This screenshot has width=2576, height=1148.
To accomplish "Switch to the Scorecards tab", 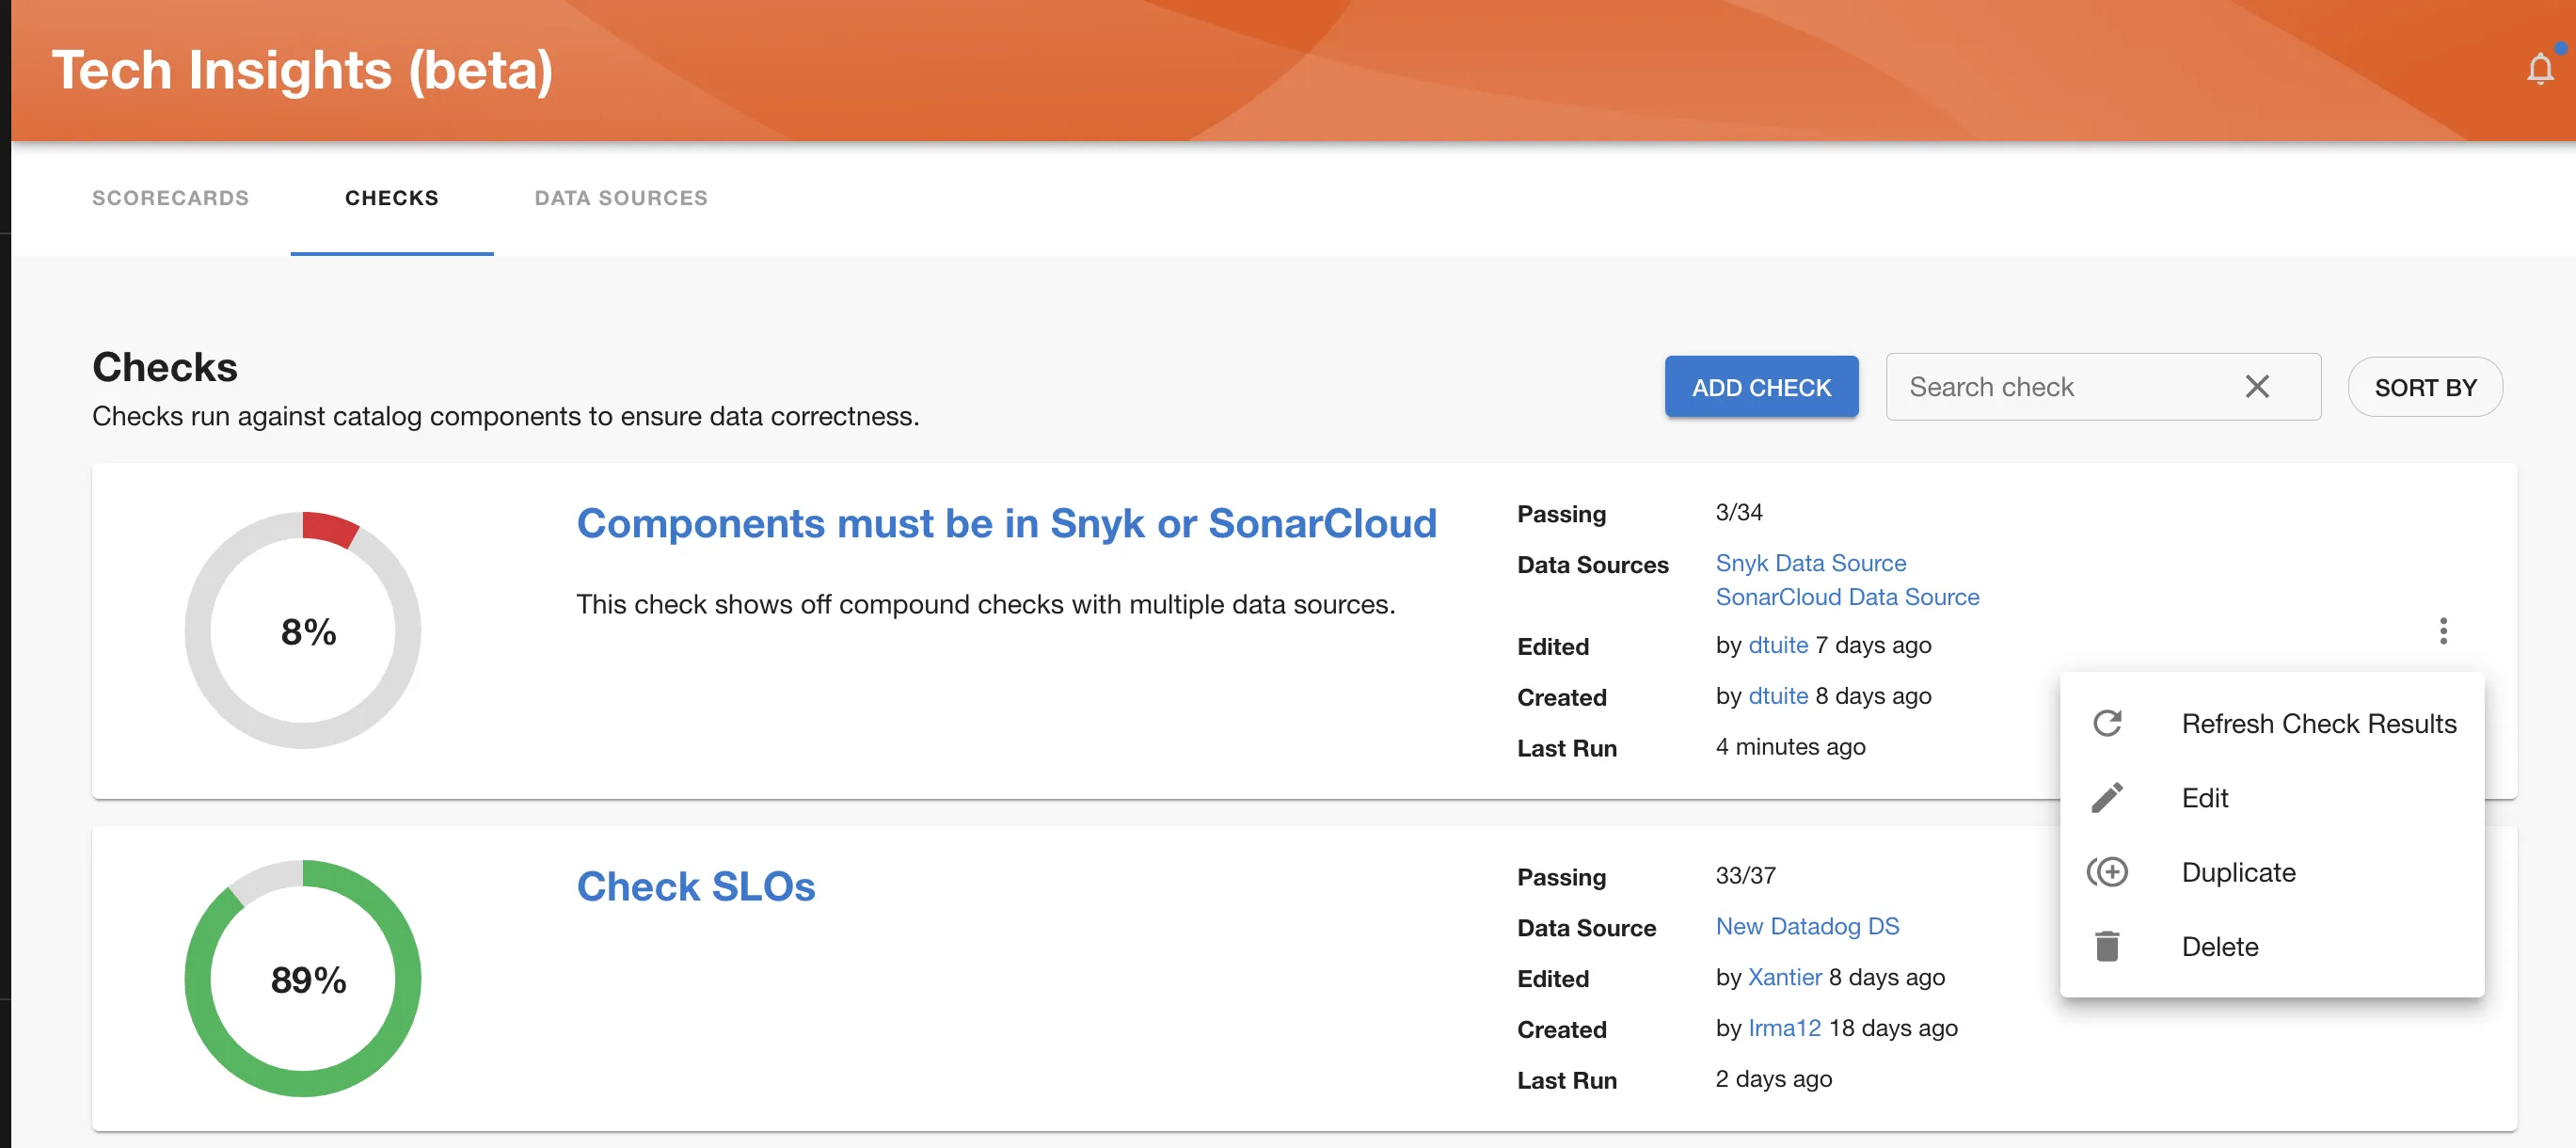I will click(x=170, y=198).
